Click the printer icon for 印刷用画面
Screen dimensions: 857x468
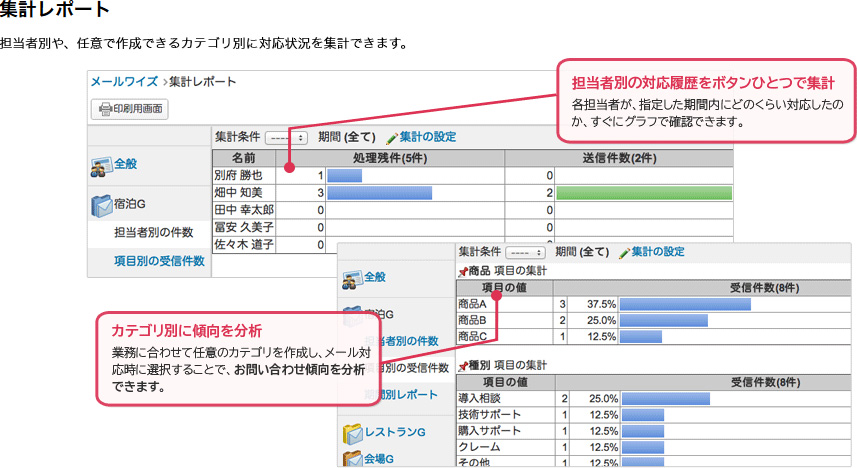[102, 109]
